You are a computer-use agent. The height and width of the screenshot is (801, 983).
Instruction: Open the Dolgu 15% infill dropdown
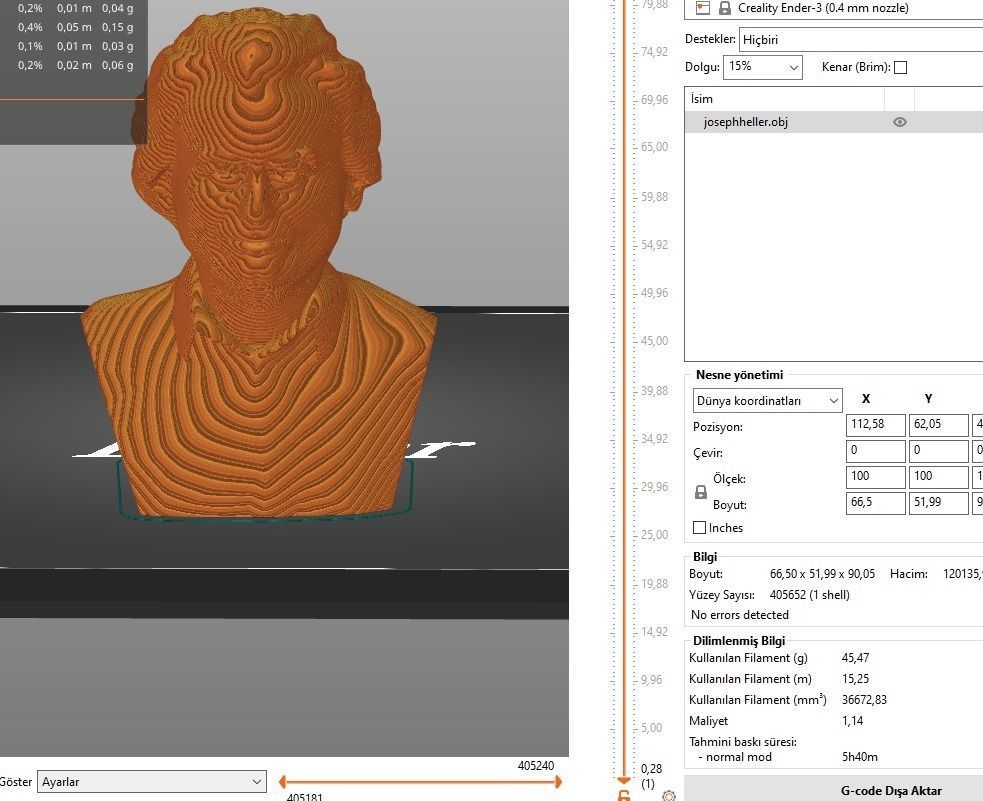(x=762, y=67)
